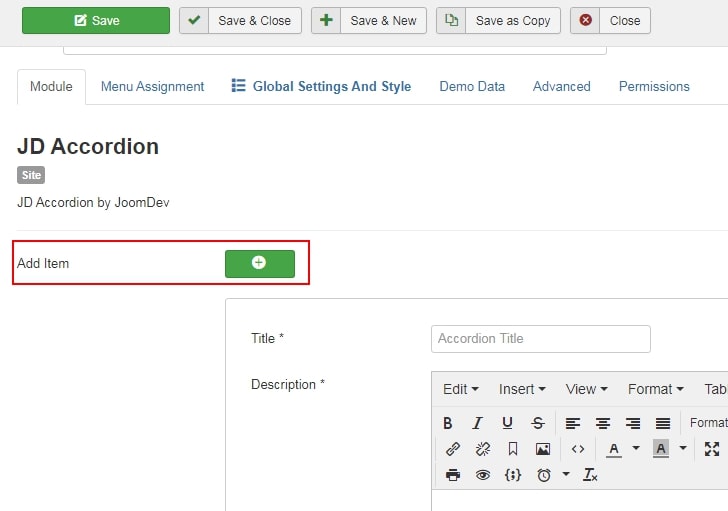
Task: Click the 'JD Accordion by JoomDev' text
Action: 93,203
